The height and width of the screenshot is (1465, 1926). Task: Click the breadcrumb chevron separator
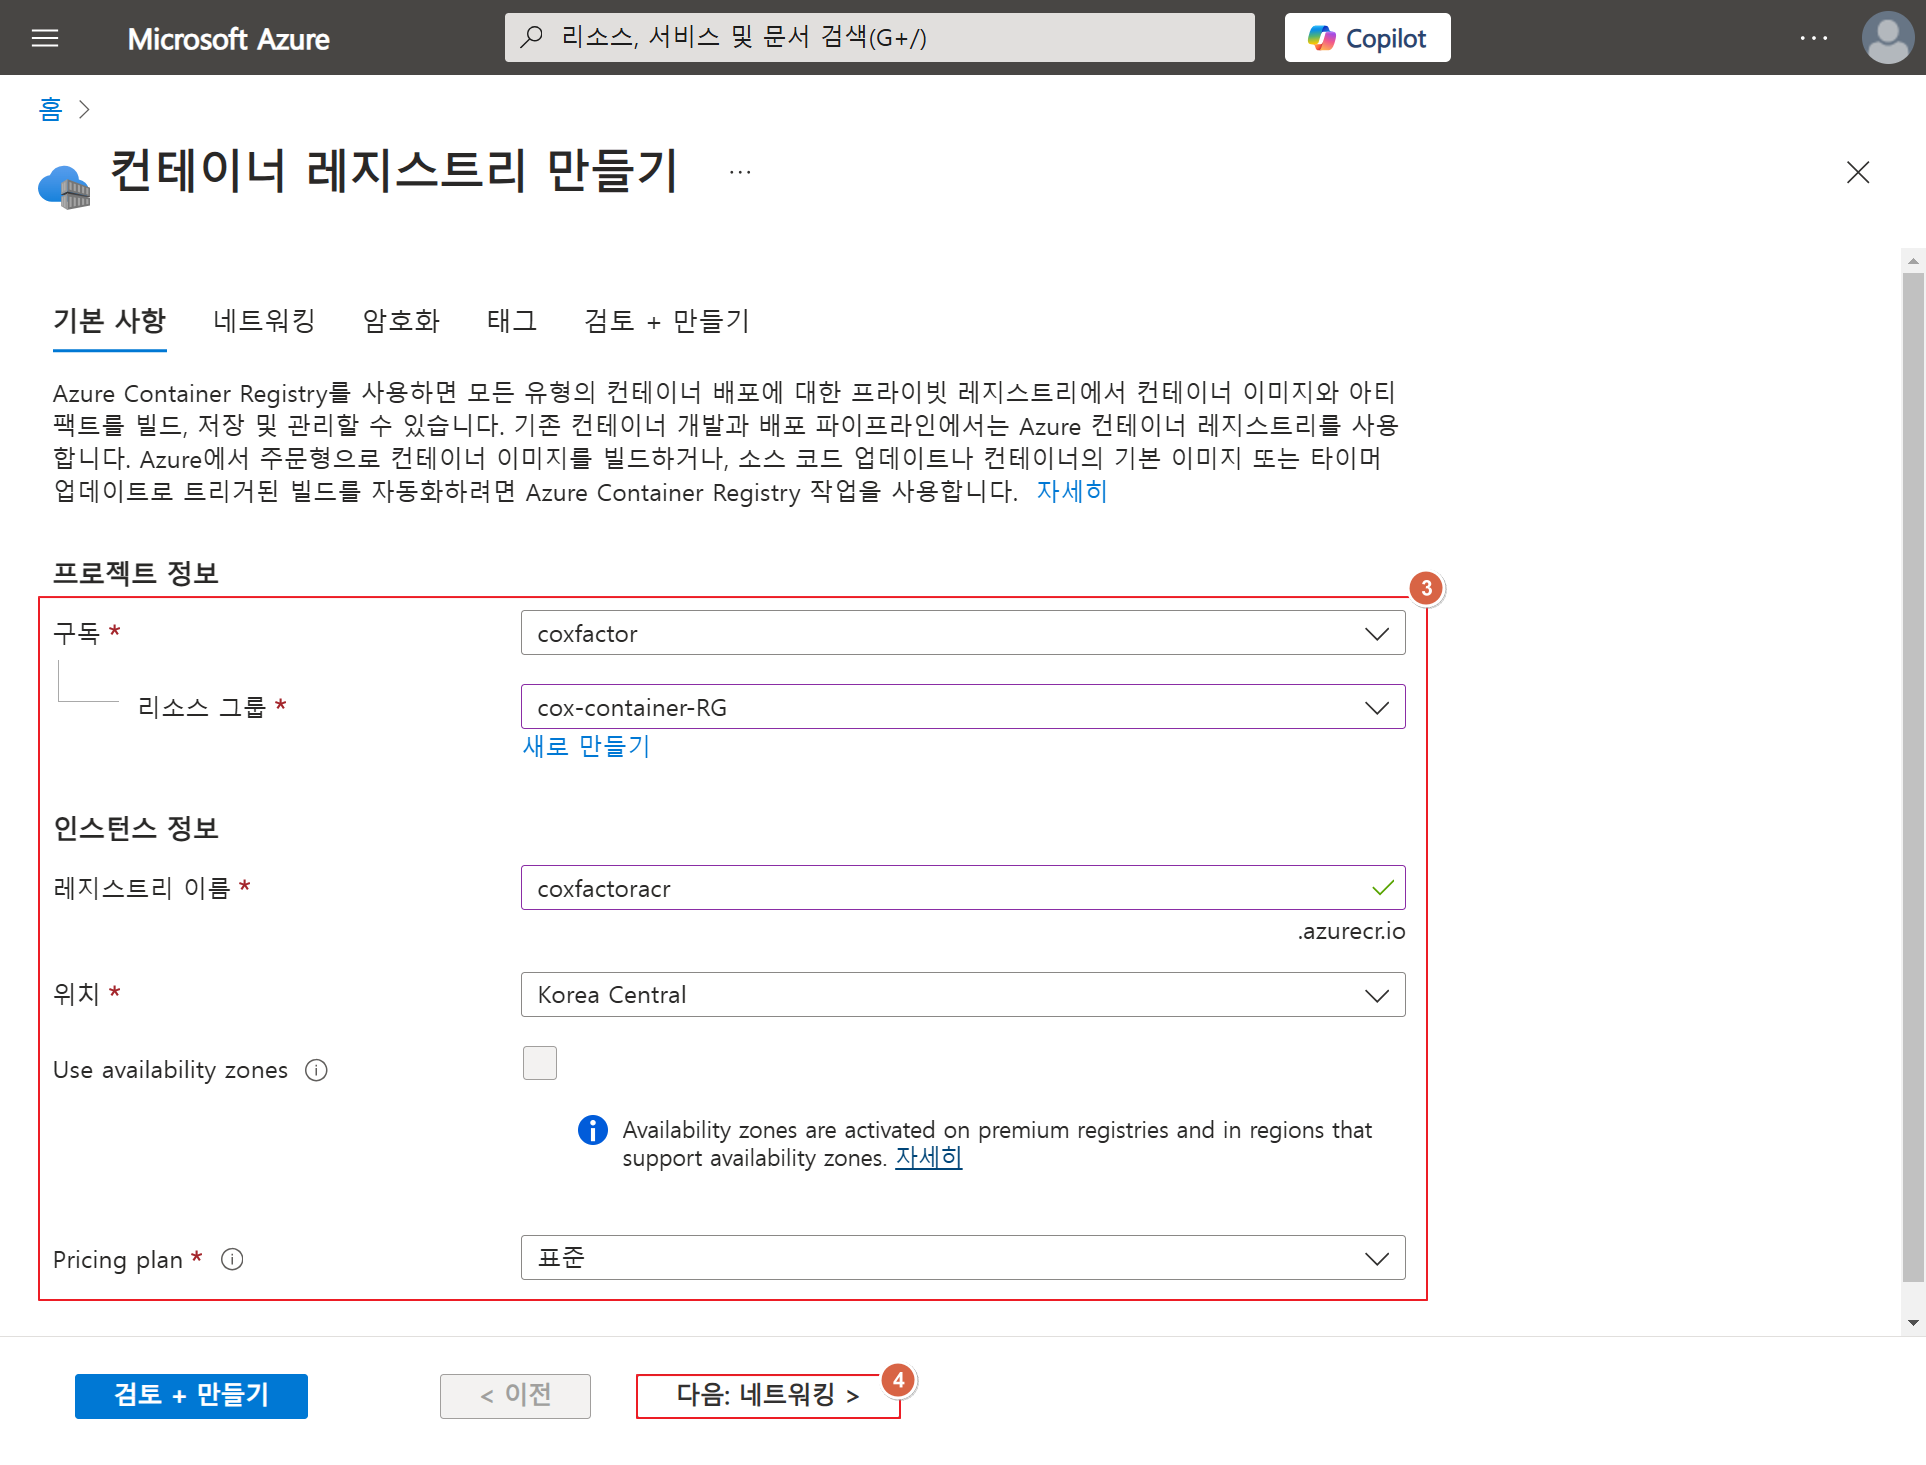84,109
